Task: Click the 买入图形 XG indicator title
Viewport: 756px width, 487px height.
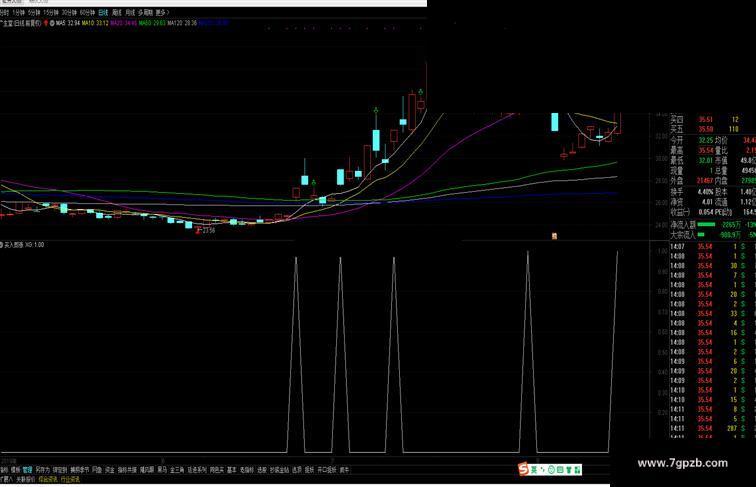Action: click(24, 245)
